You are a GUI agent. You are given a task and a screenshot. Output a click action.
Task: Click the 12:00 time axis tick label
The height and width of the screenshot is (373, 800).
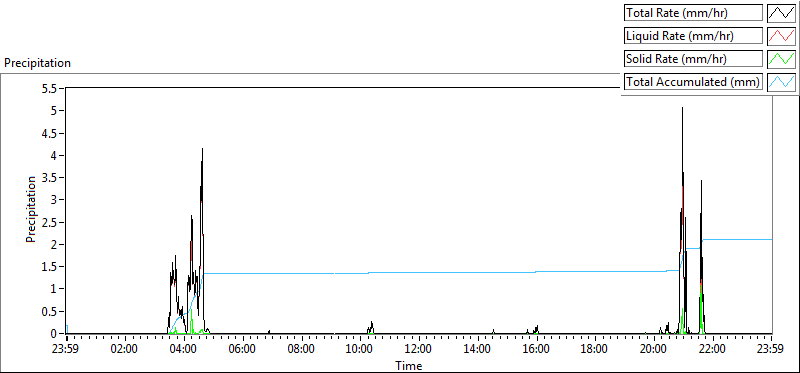pos(418,350)
